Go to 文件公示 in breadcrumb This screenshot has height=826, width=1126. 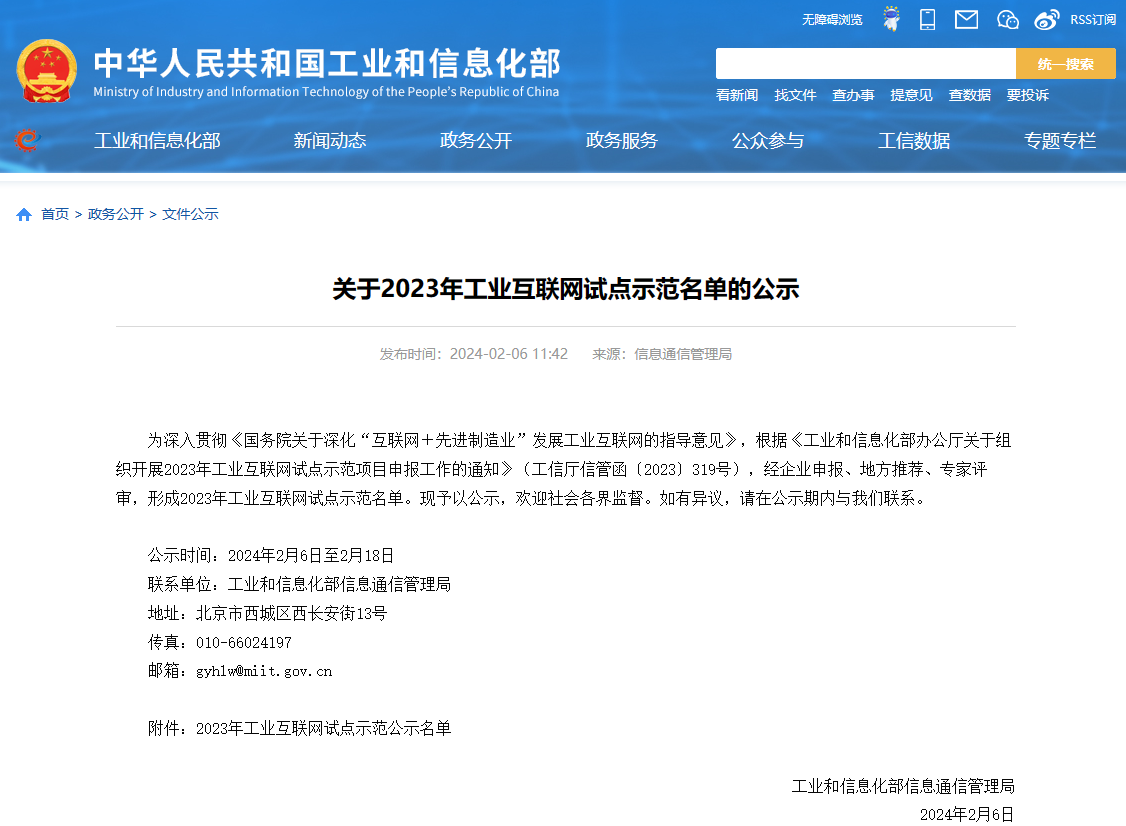(190, 214)
